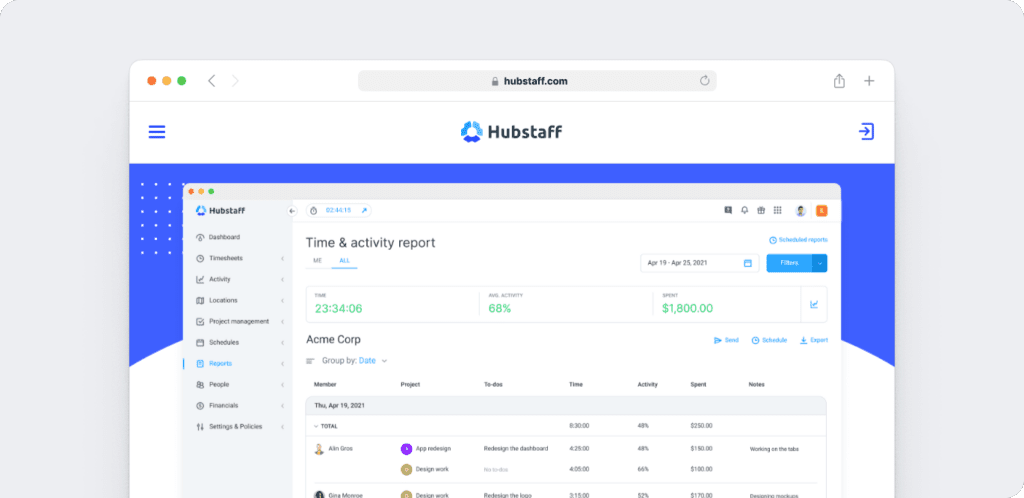
Task: Click the user avatar photo in top bar
Action: pyautogui.click(x=801, y=210)
